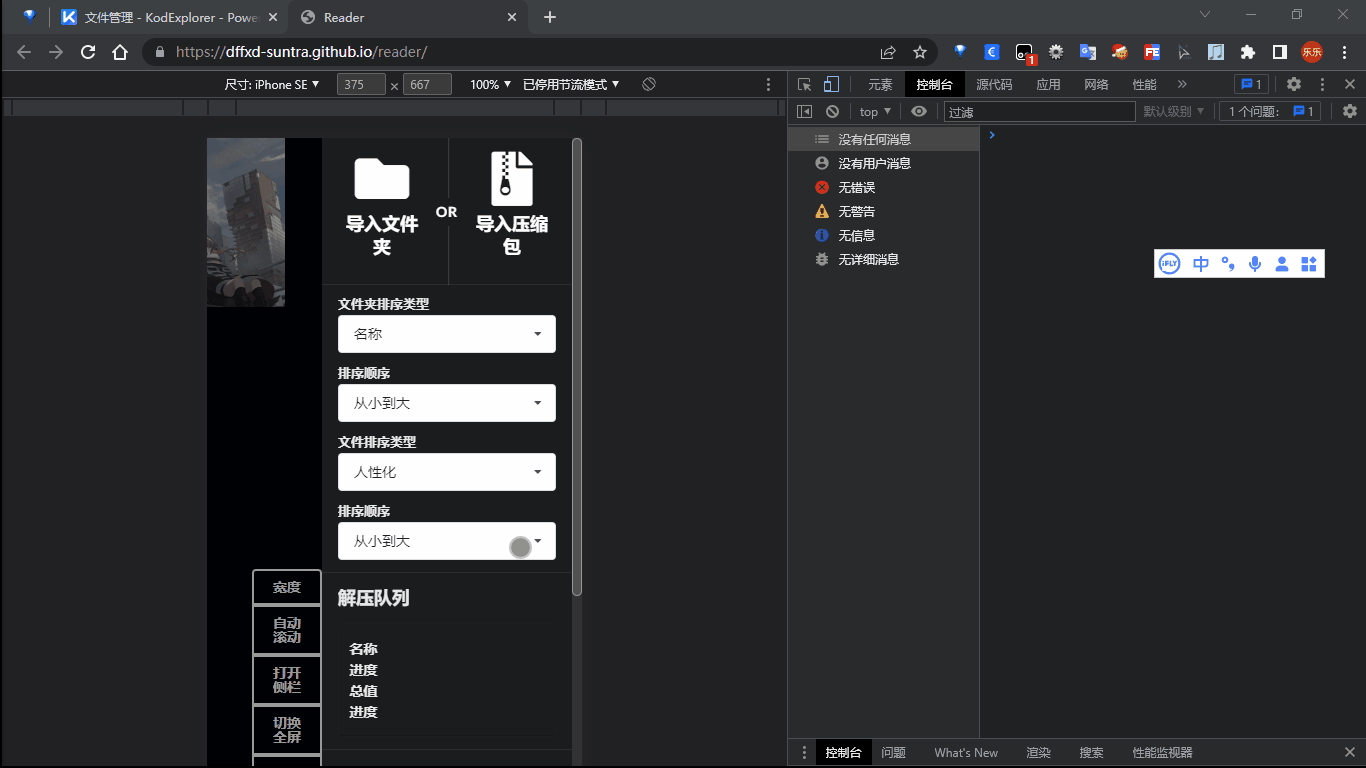Viewport: 1366px width, 768px height.
Task: Create a live expression via the eye icon
Action: tap(919, 111)
